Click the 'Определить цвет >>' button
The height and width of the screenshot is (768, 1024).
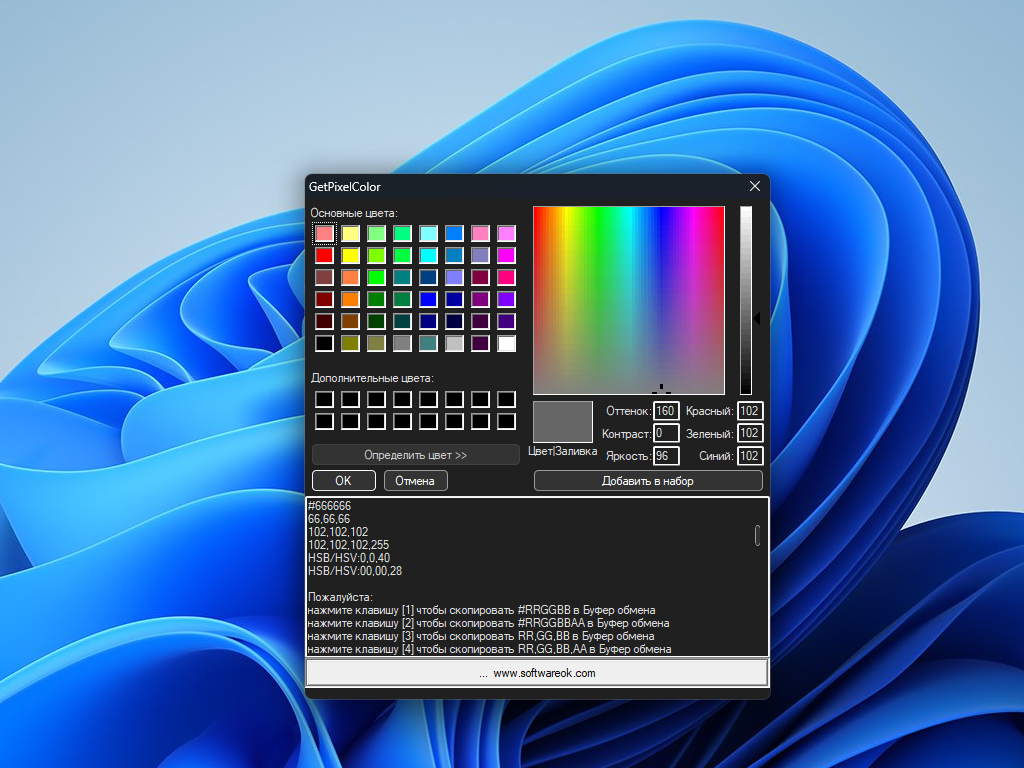(x=415, y=455)
